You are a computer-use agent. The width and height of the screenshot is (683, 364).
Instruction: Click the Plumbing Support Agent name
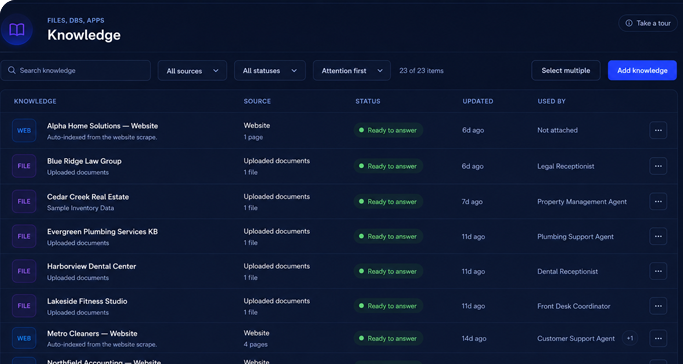coord(575,237)
